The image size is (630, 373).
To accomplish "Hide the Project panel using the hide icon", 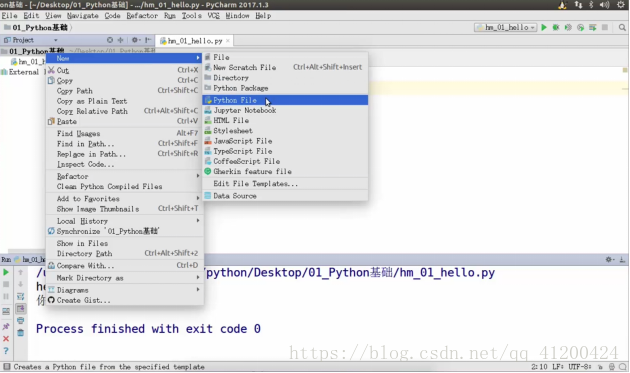I will (148, 40).
